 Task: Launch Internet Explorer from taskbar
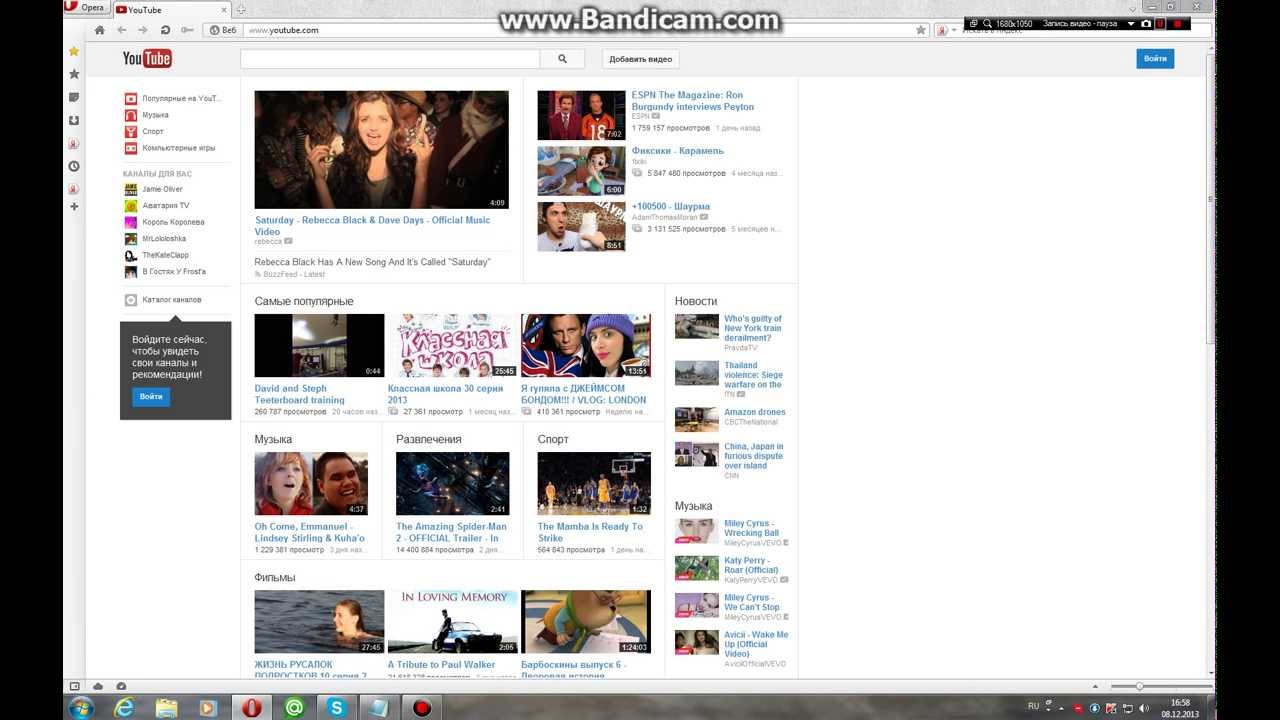(124, 707)
